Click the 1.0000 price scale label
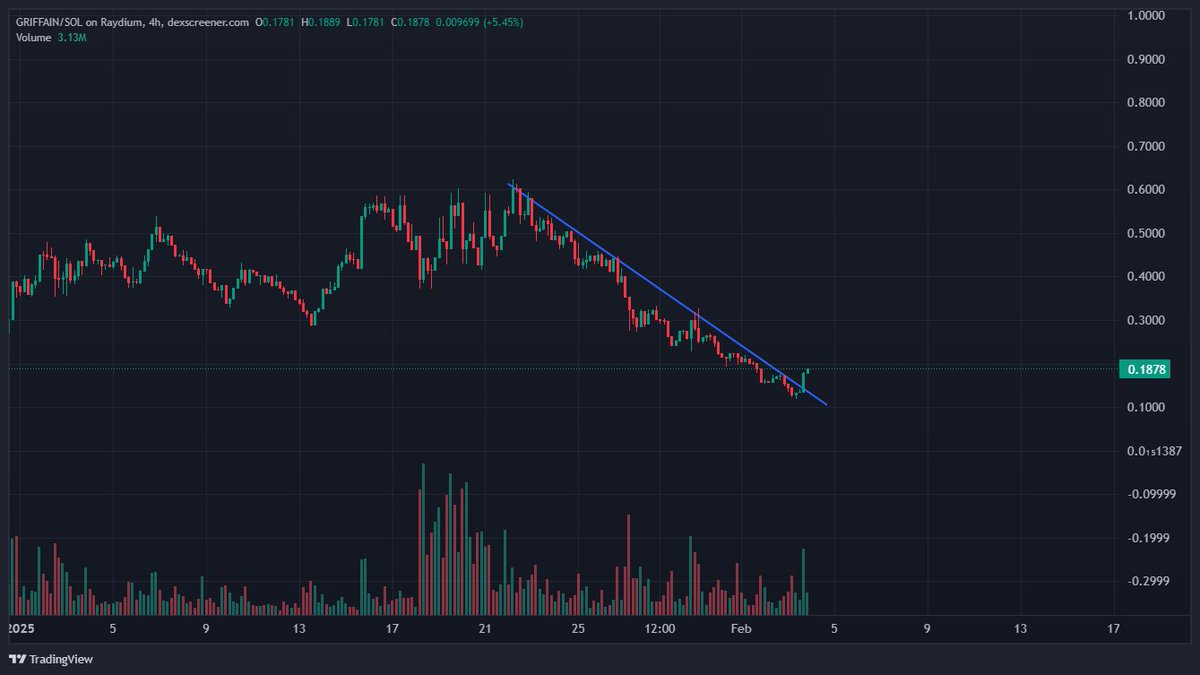 coord(1145,15)
